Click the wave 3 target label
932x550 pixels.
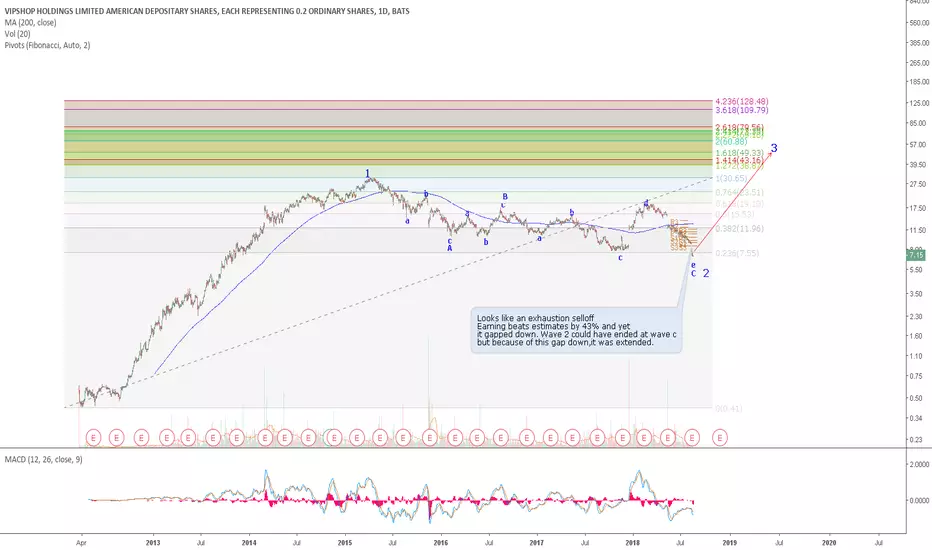click(774, 148)
